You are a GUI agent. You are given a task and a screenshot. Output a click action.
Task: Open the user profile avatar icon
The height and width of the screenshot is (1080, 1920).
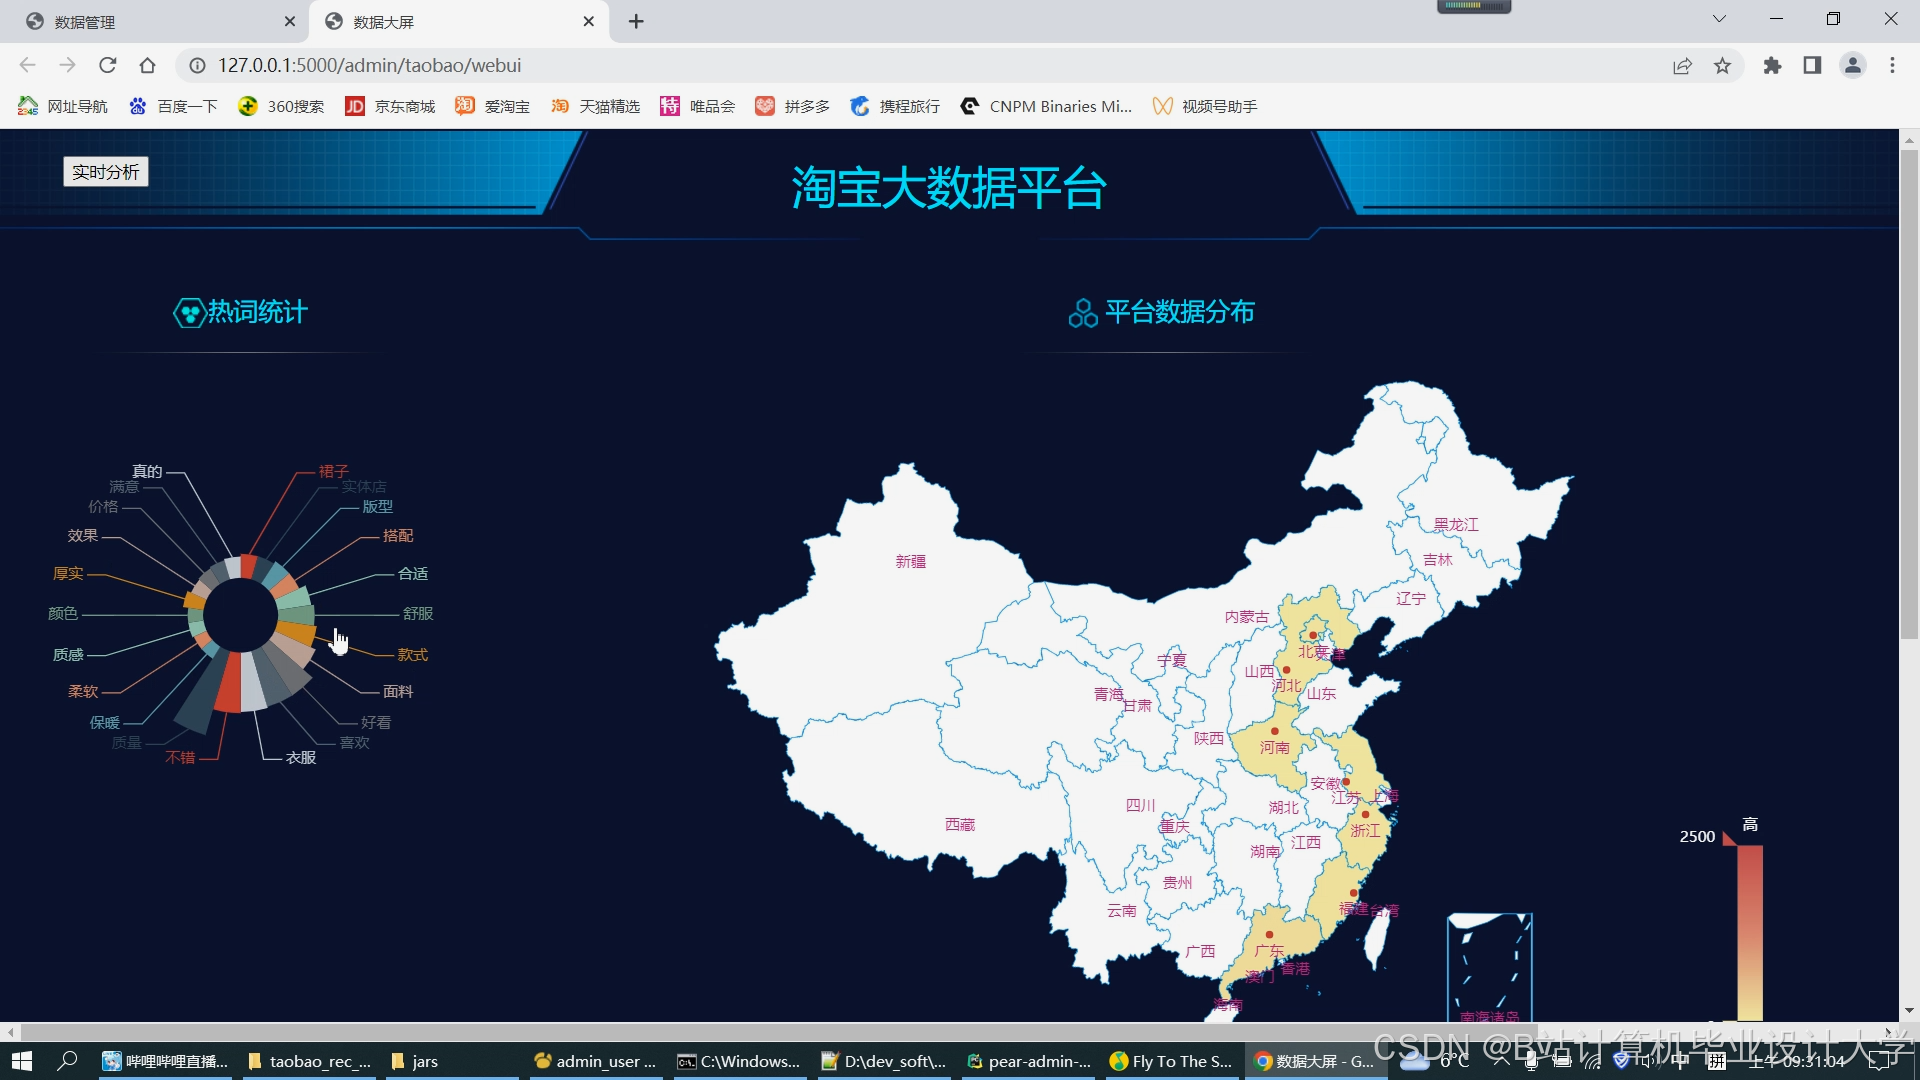click(1852, 66)
